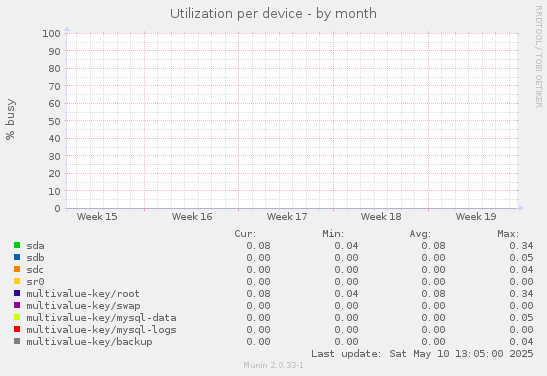This screenshot has width=547, height=376.
Task: Click the 'Last update' timestamp text
Action: (x=422, y=354)
